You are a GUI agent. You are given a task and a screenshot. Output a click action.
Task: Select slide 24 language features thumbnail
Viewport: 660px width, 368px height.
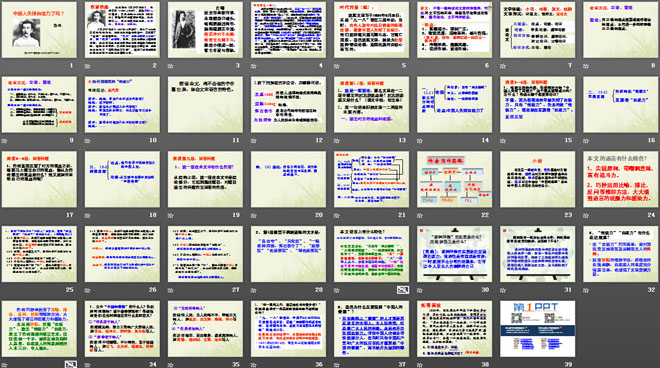pyautogui.click(x=620, y=179)
